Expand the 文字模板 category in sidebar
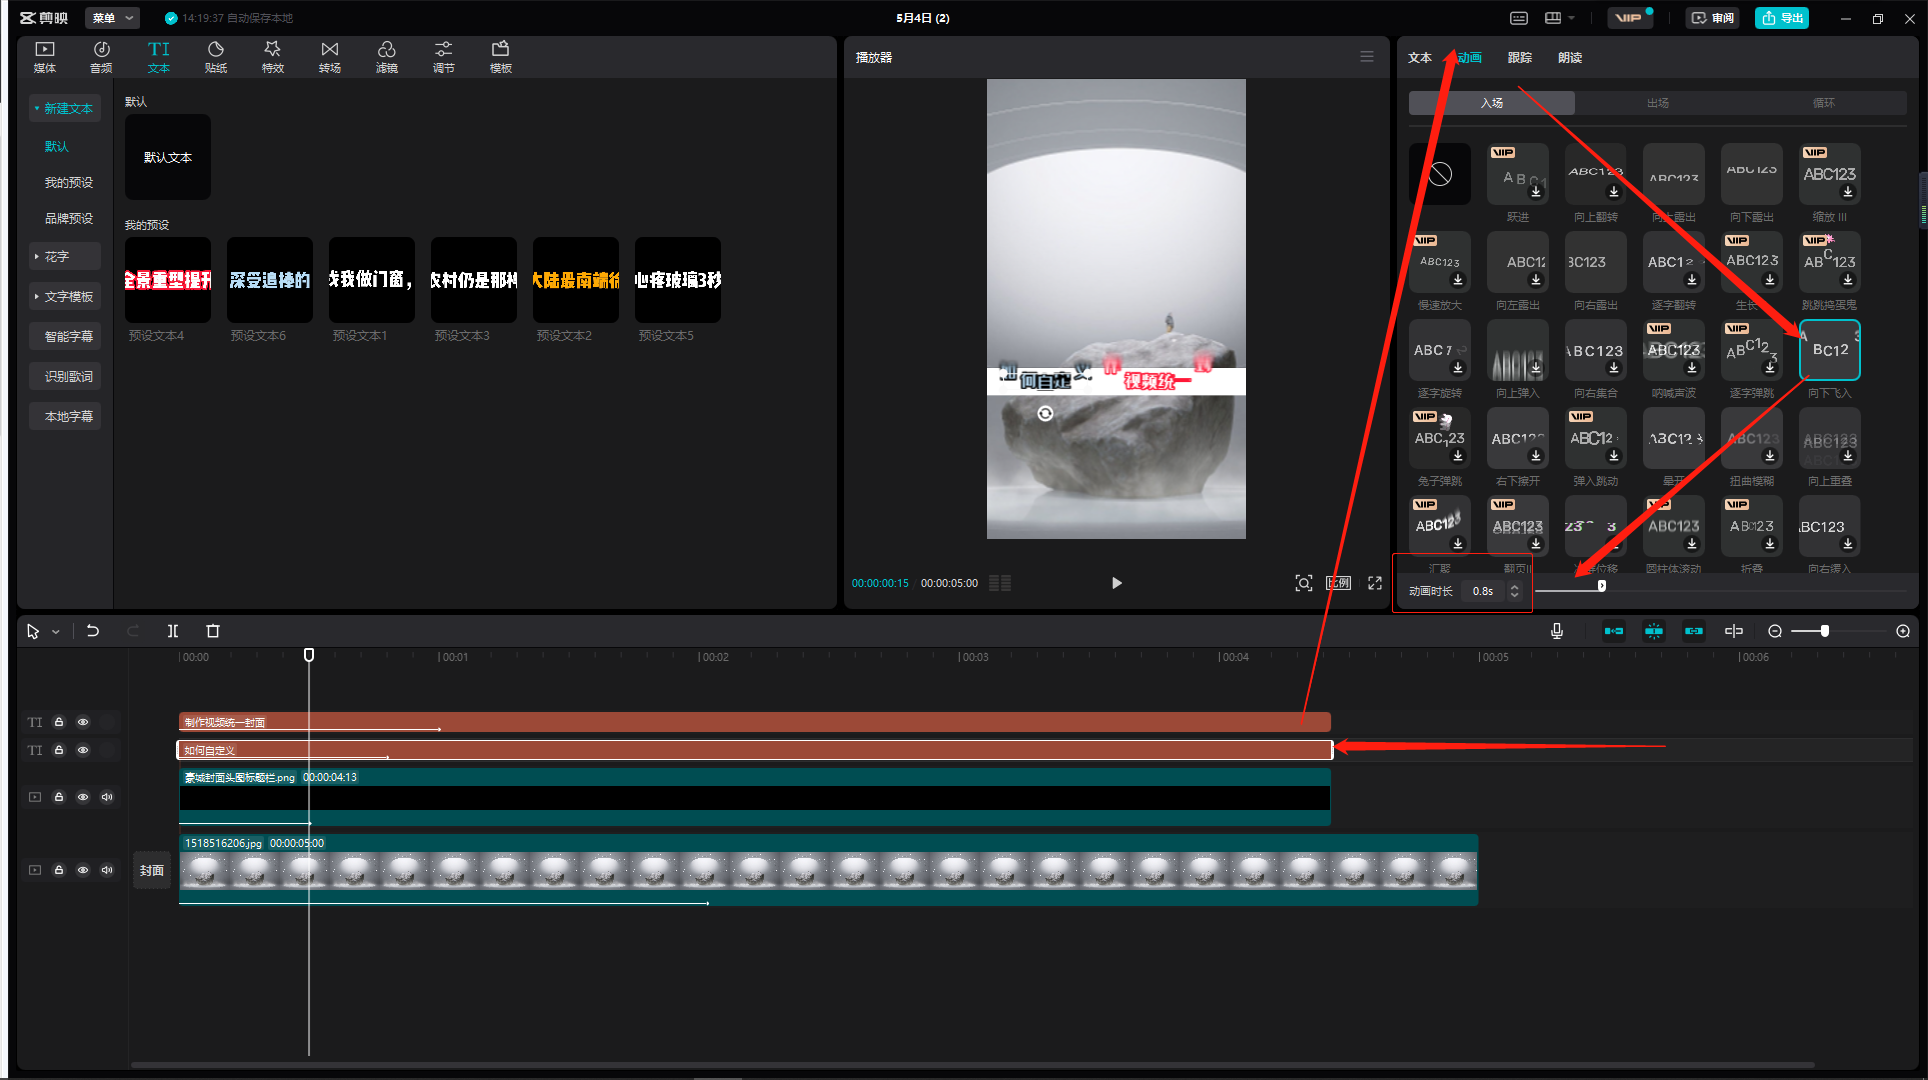The width and height of the screenshot is (1928, 1080). pos(64,297)
